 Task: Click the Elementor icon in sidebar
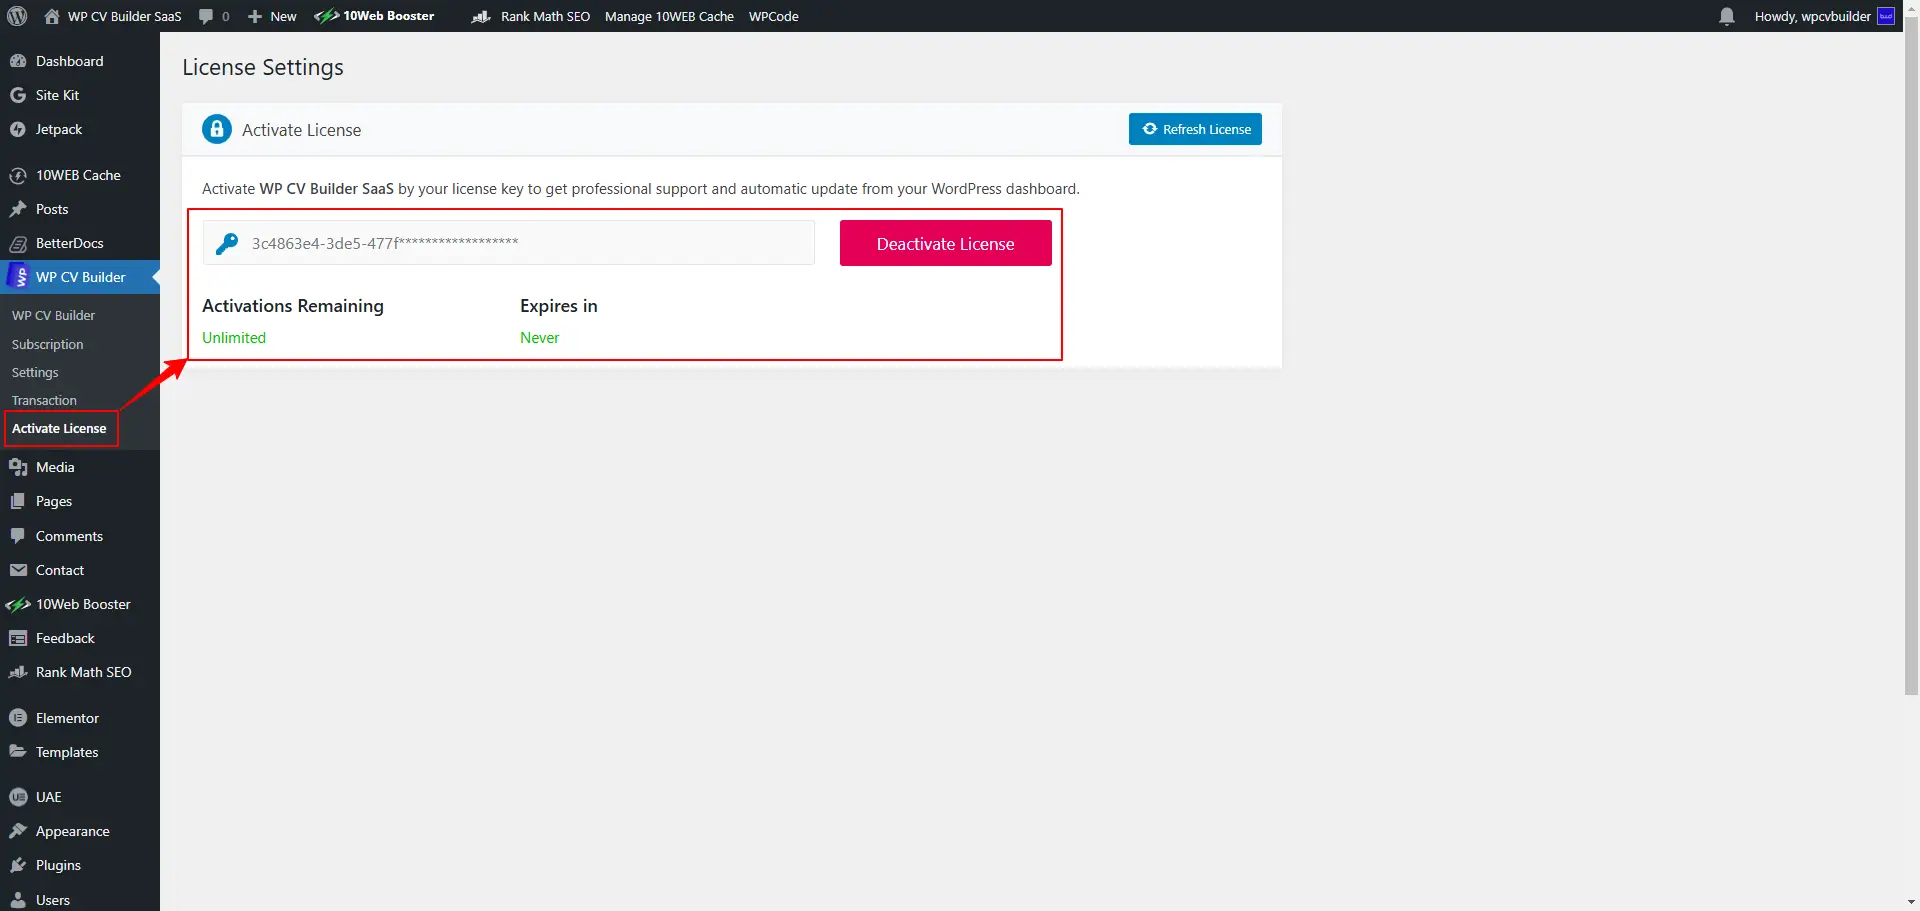18,718
